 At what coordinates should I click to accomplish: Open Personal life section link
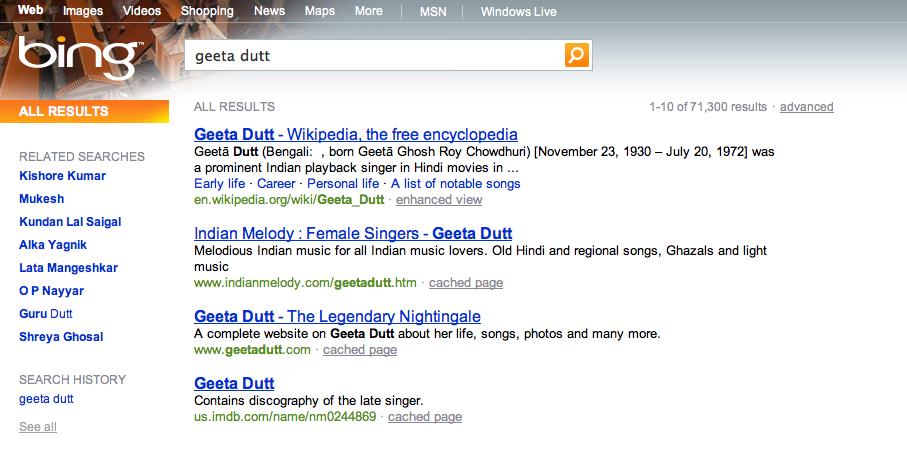(343, 183)
